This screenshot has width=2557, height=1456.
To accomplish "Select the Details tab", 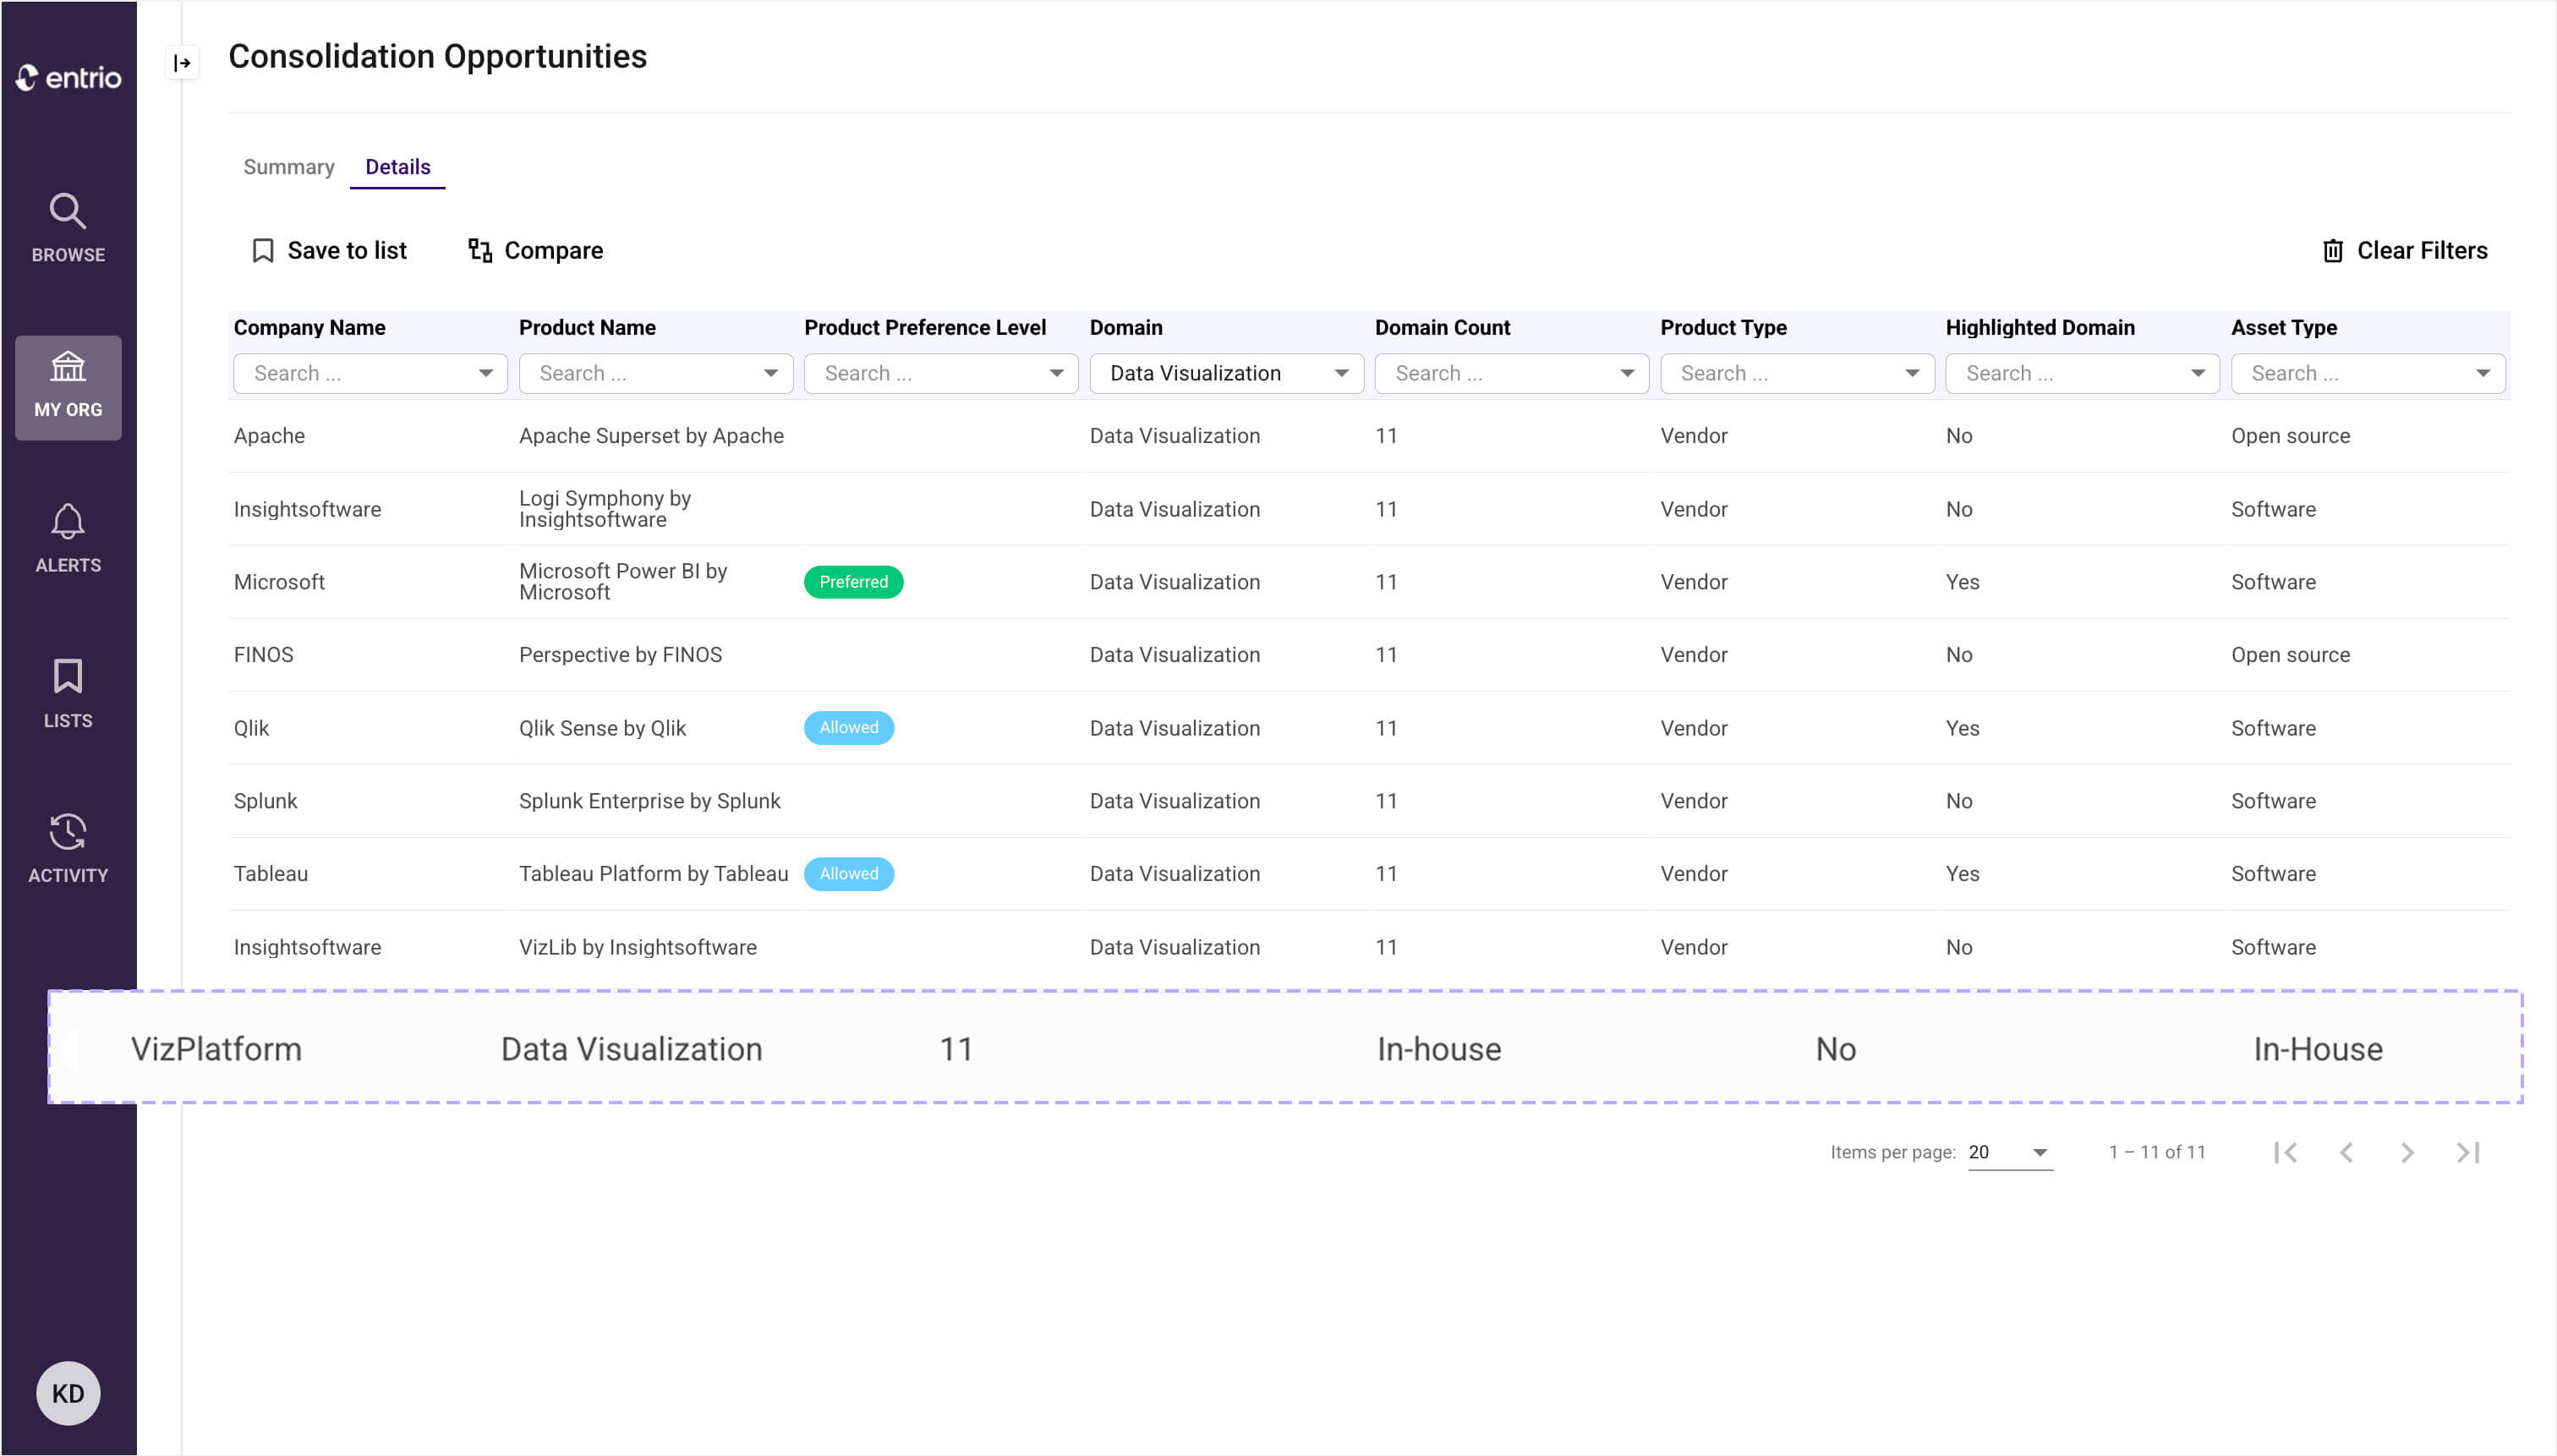I will pos(398,167).
